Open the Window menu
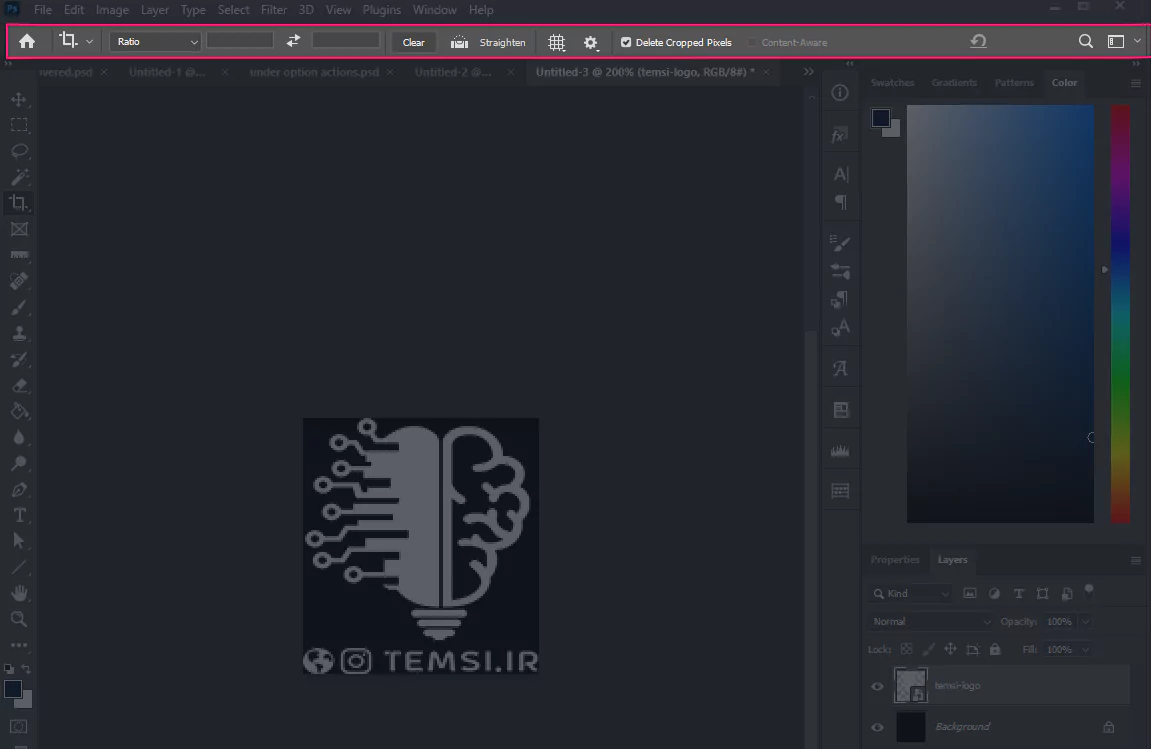1151x749 pixels. coord(435,10)
